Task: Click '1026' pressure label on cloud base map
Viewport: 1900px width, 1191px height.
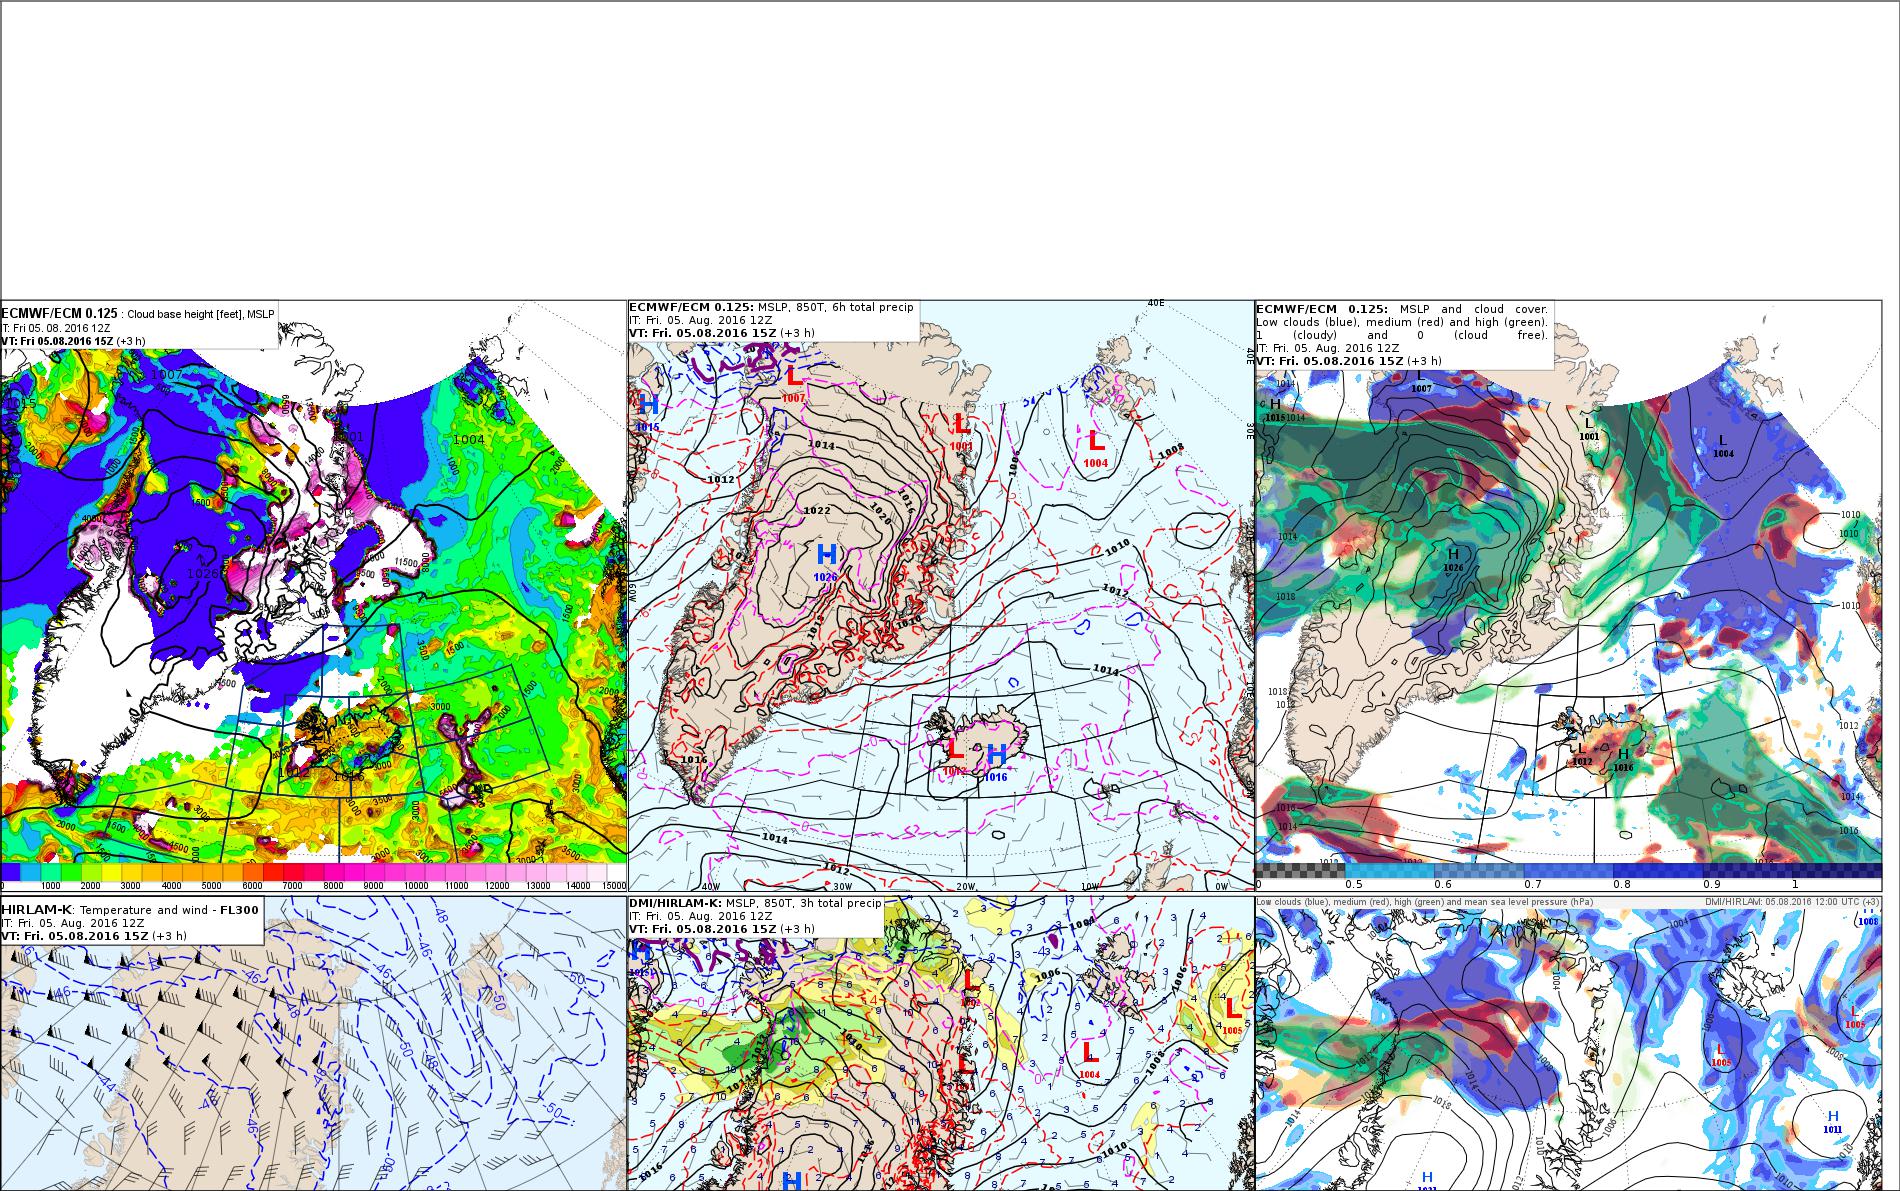Action: click(x=202, y=574)
